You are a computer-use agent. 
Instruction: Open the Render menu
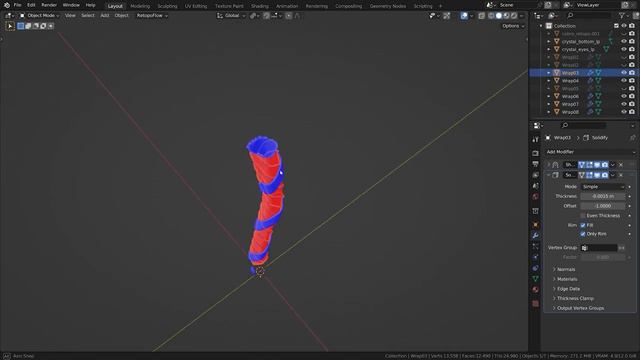pos(49,5)
